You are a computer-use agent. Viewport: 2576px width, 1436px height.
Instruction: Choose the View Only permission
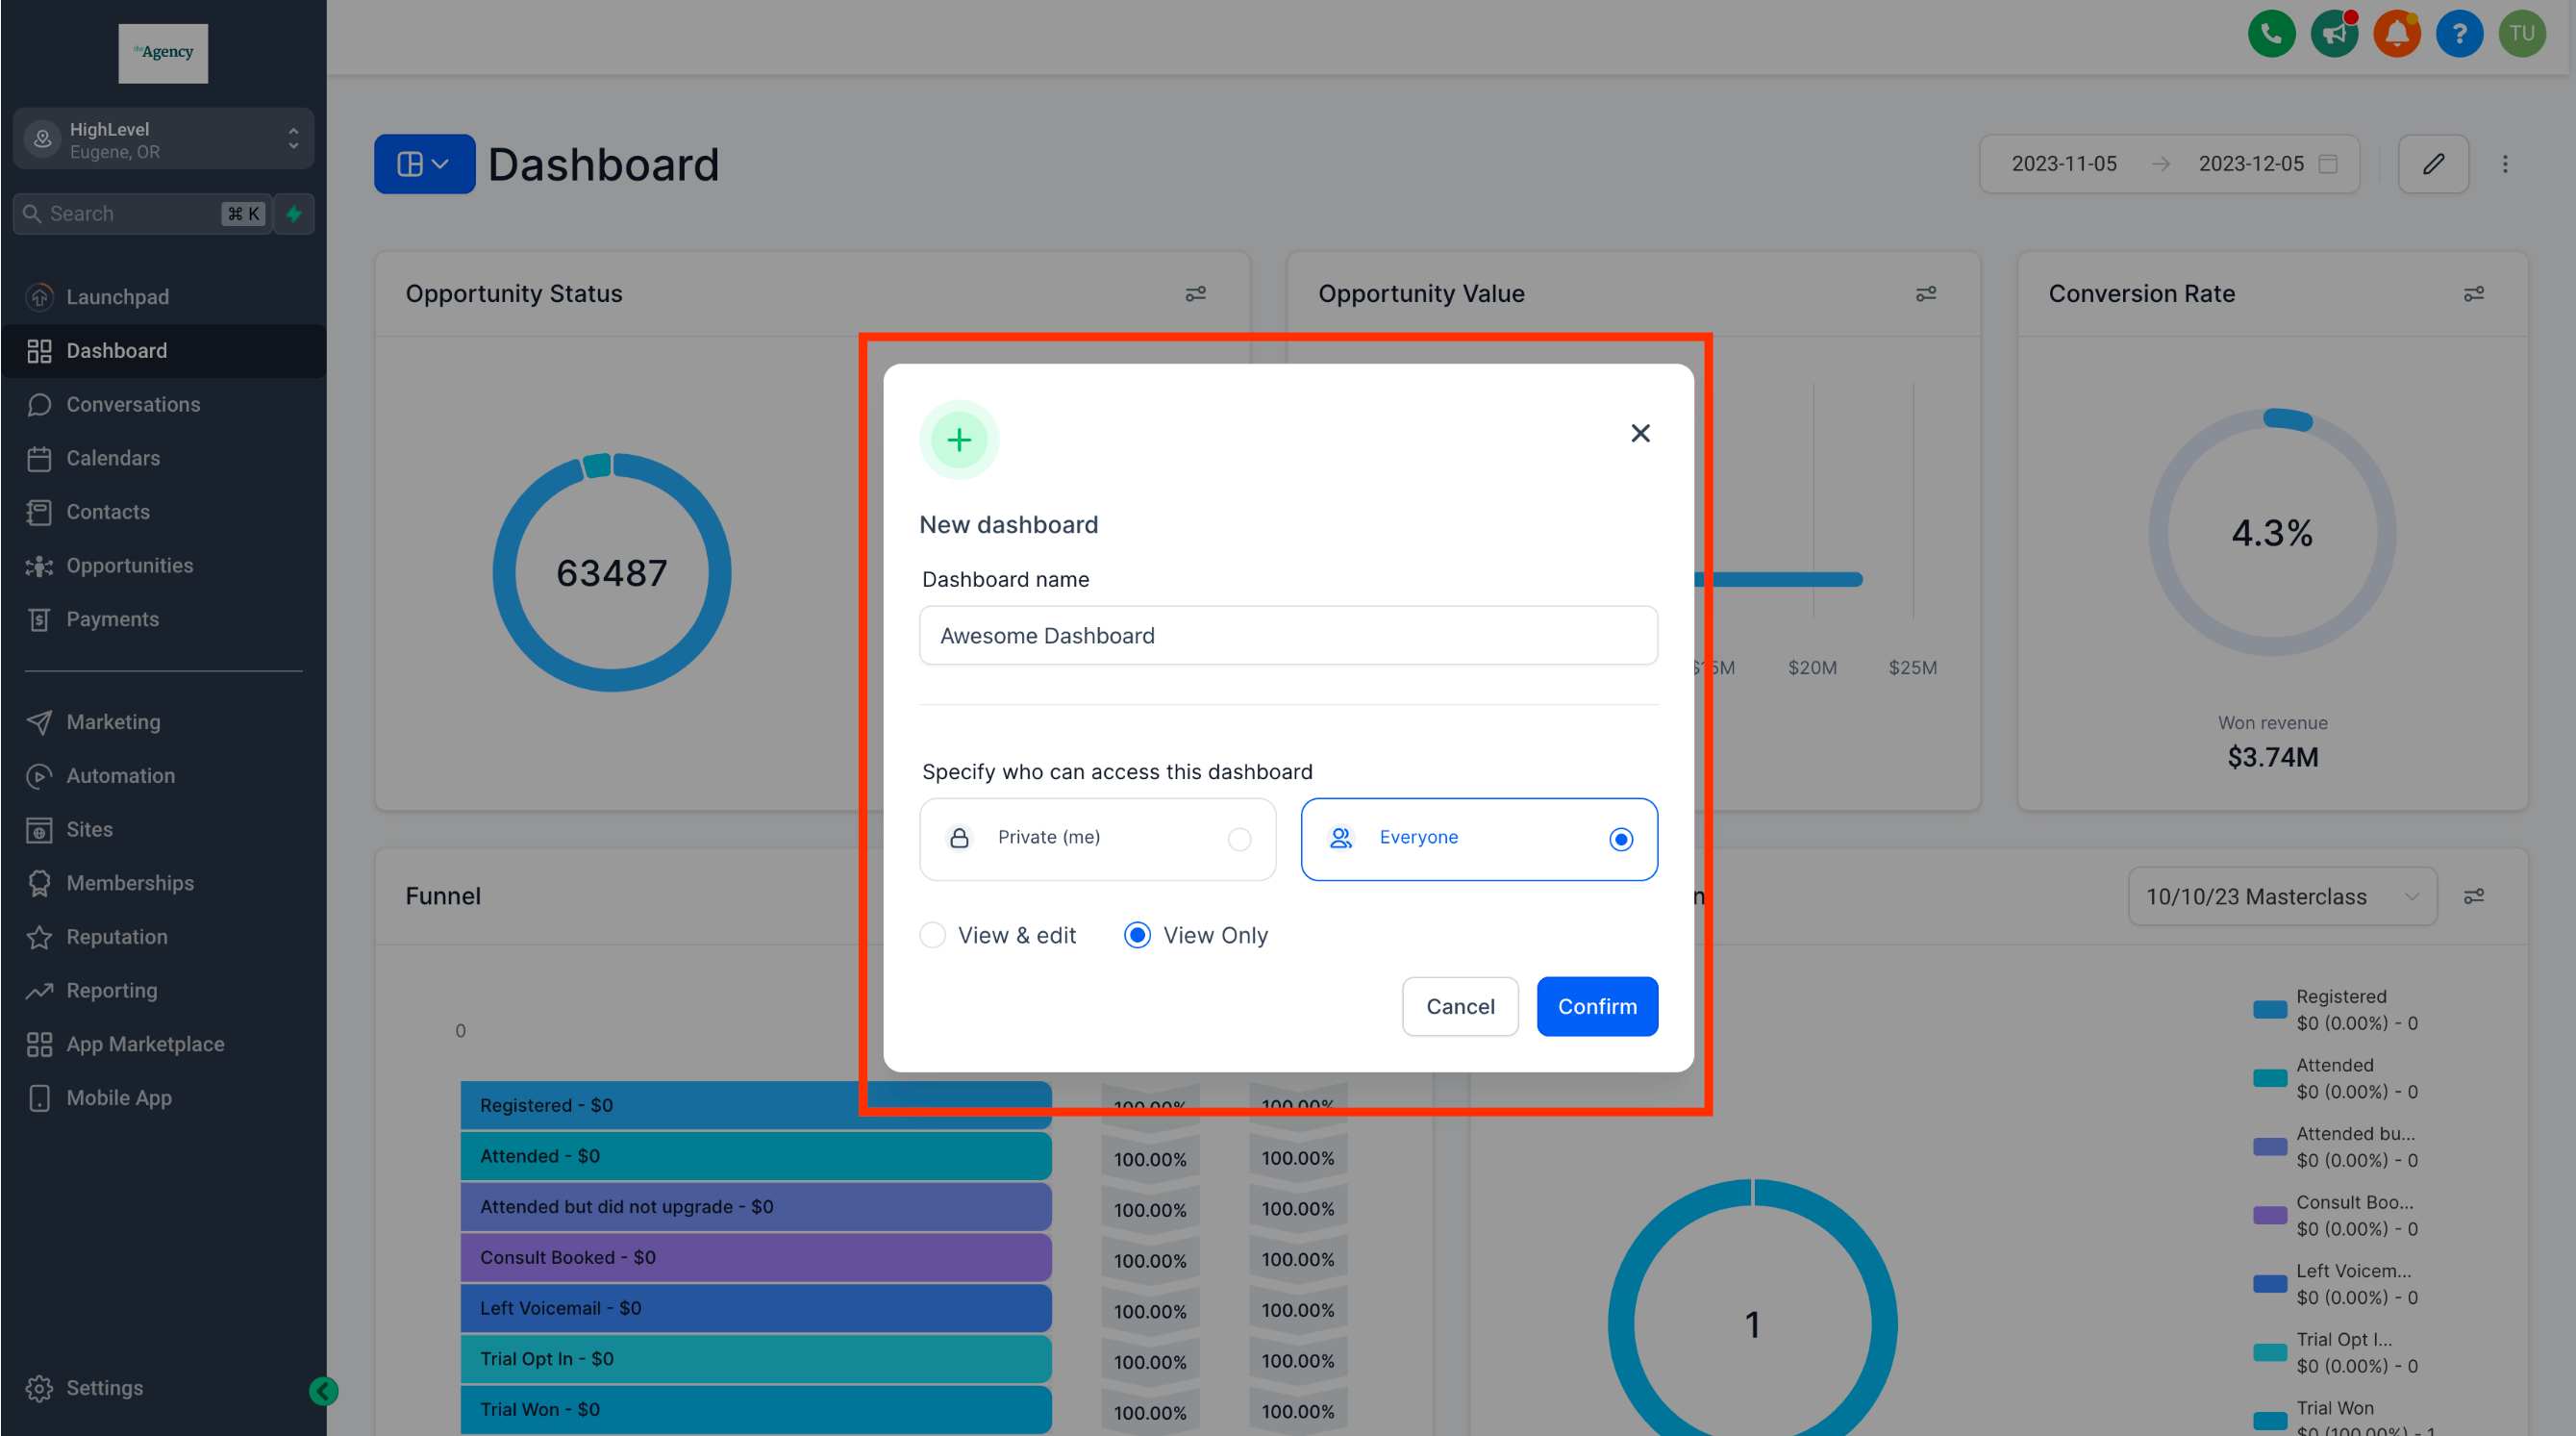(x=1195, y=935)
